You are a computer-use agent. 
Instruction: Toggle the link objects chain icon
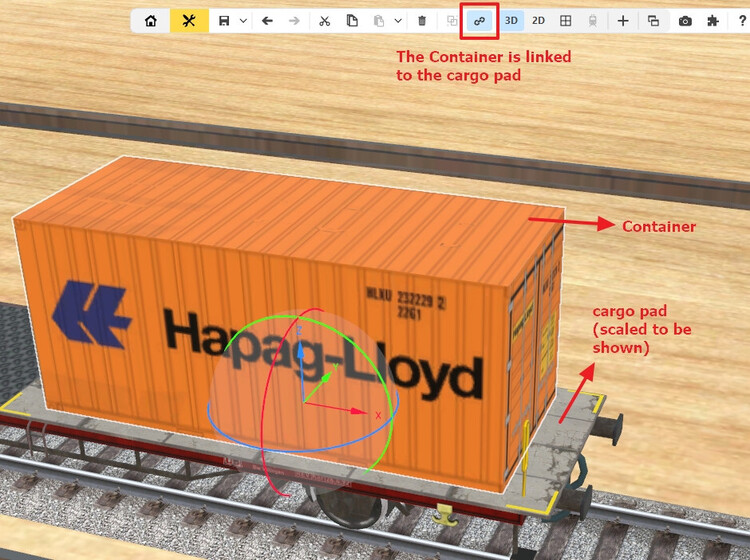[479, 21]
